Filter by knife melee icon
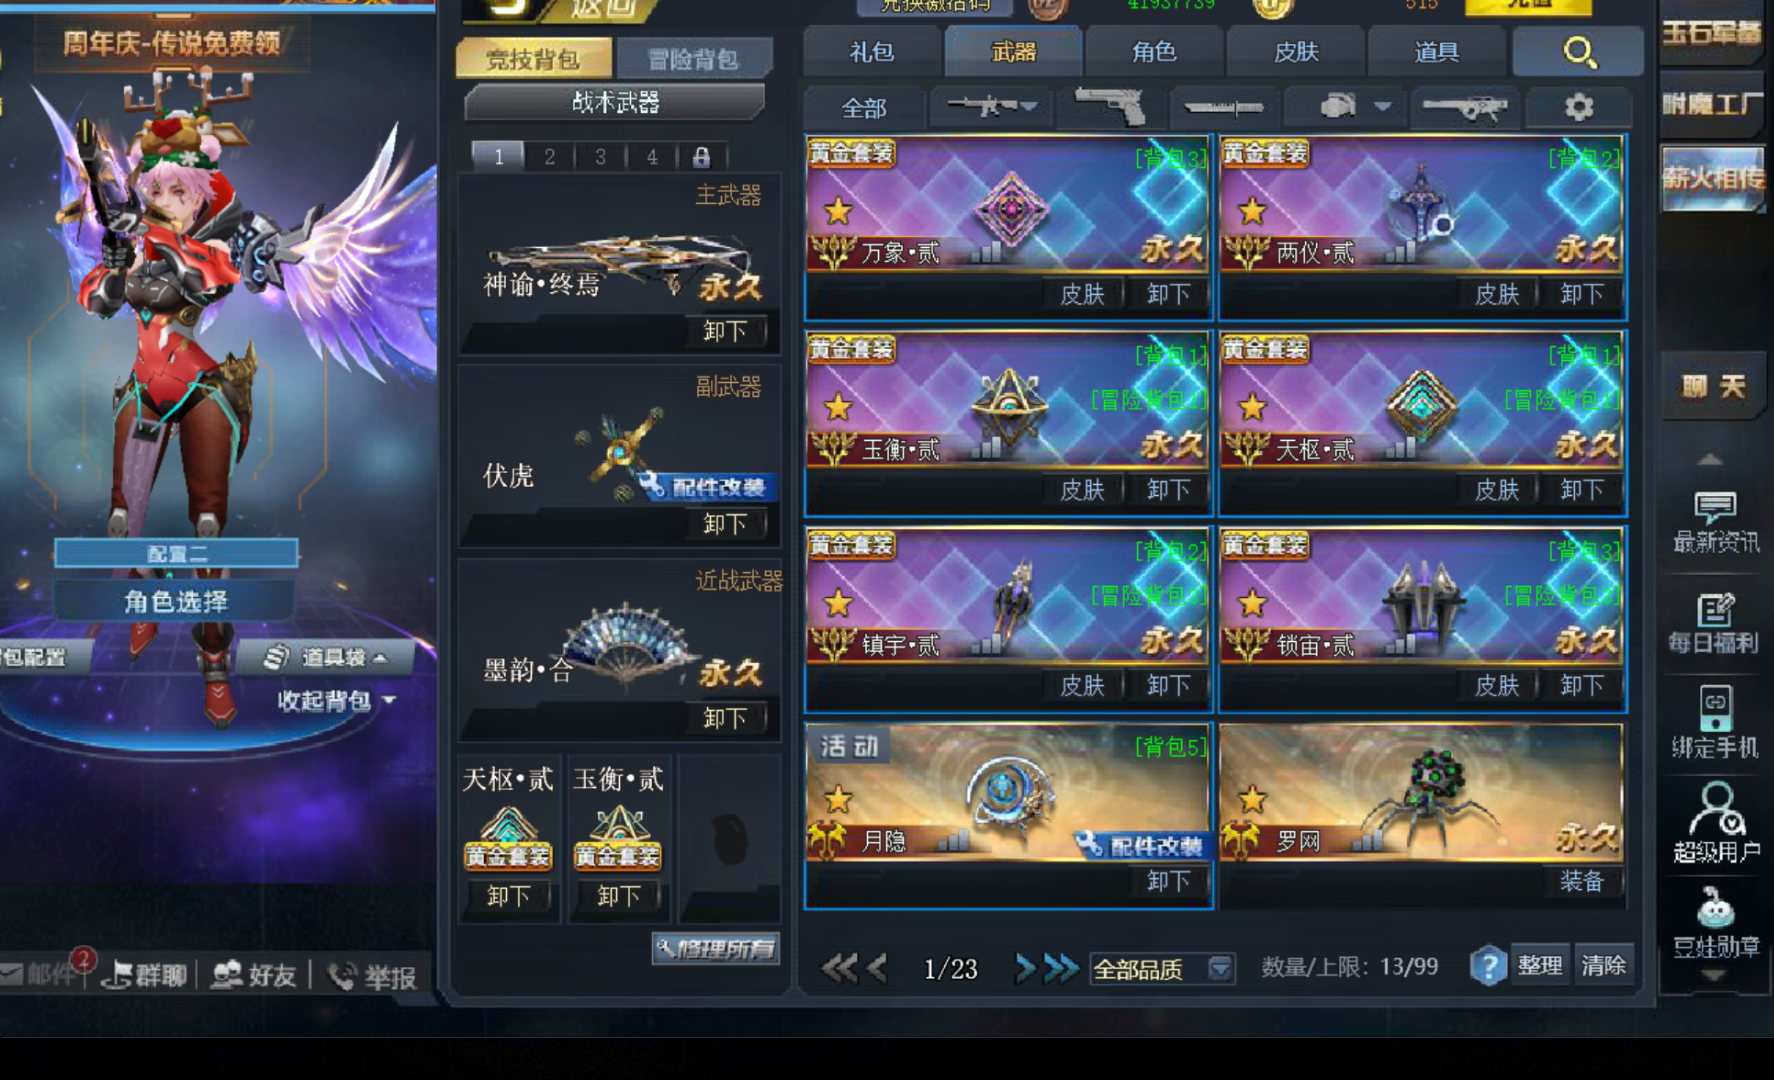The image size is (1774, 1080). [x=1222, y=106]
